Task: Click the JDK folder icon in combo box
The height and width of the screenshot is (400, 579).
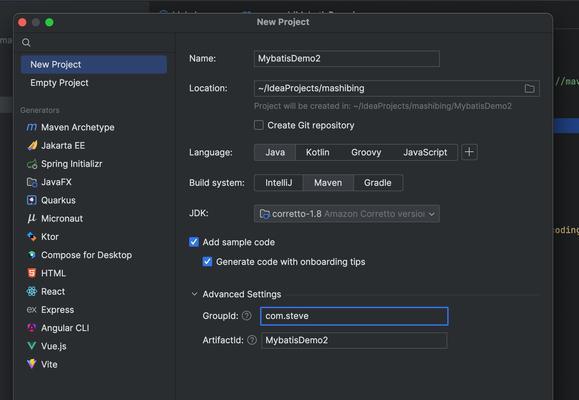Action: click(264, 214)
